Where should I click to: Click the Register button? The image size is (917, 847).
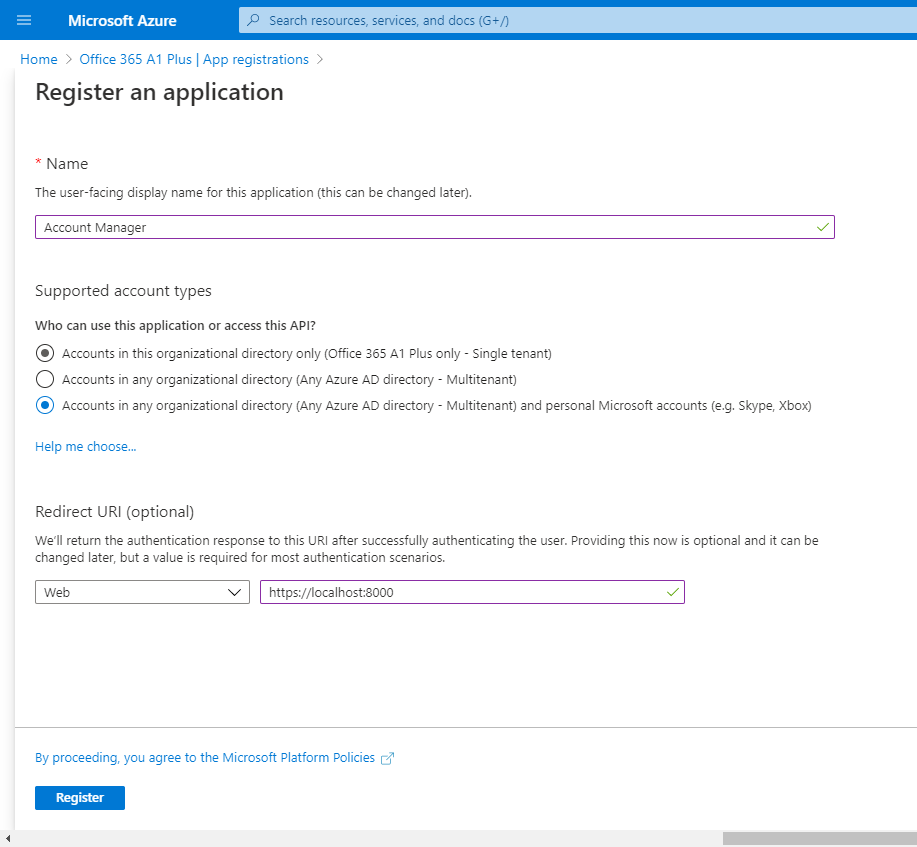click(80, 798)
